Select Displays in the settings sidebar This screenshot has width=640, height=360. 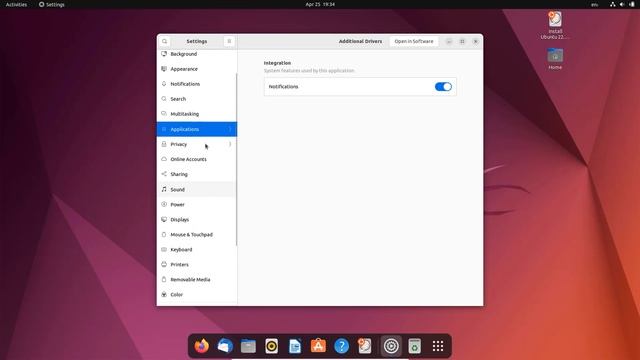[197, 220]
